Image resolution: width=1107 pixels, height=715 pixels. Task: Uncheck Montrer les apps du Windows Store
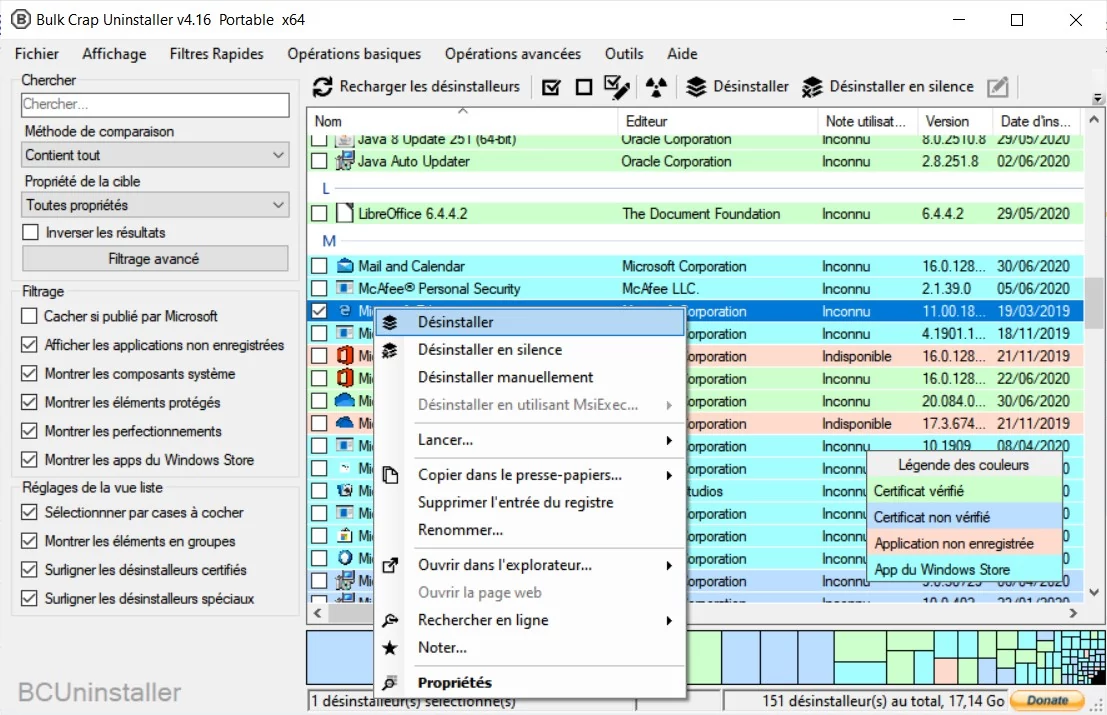tap(29, 459)
